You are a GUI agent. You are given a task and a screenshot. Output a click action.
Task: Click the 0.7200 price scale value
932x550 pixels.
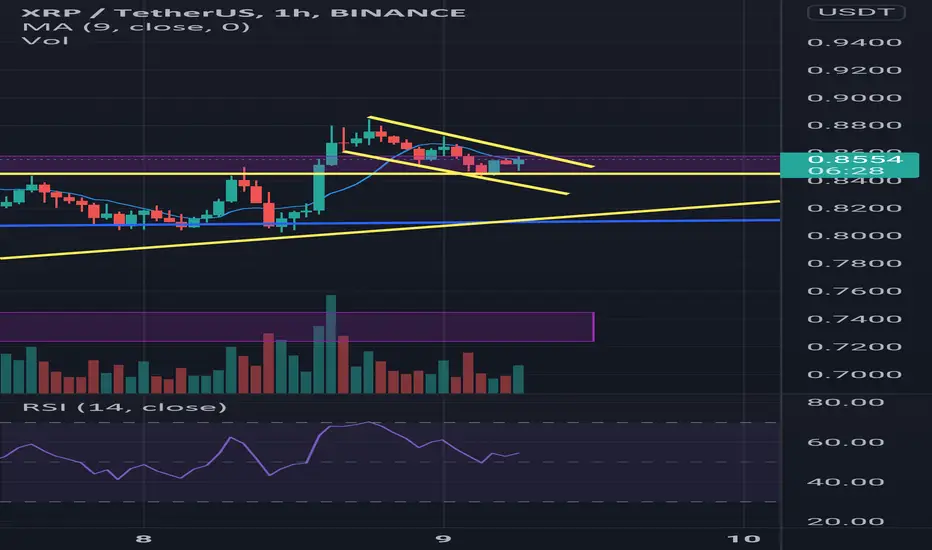pos(854,347)
